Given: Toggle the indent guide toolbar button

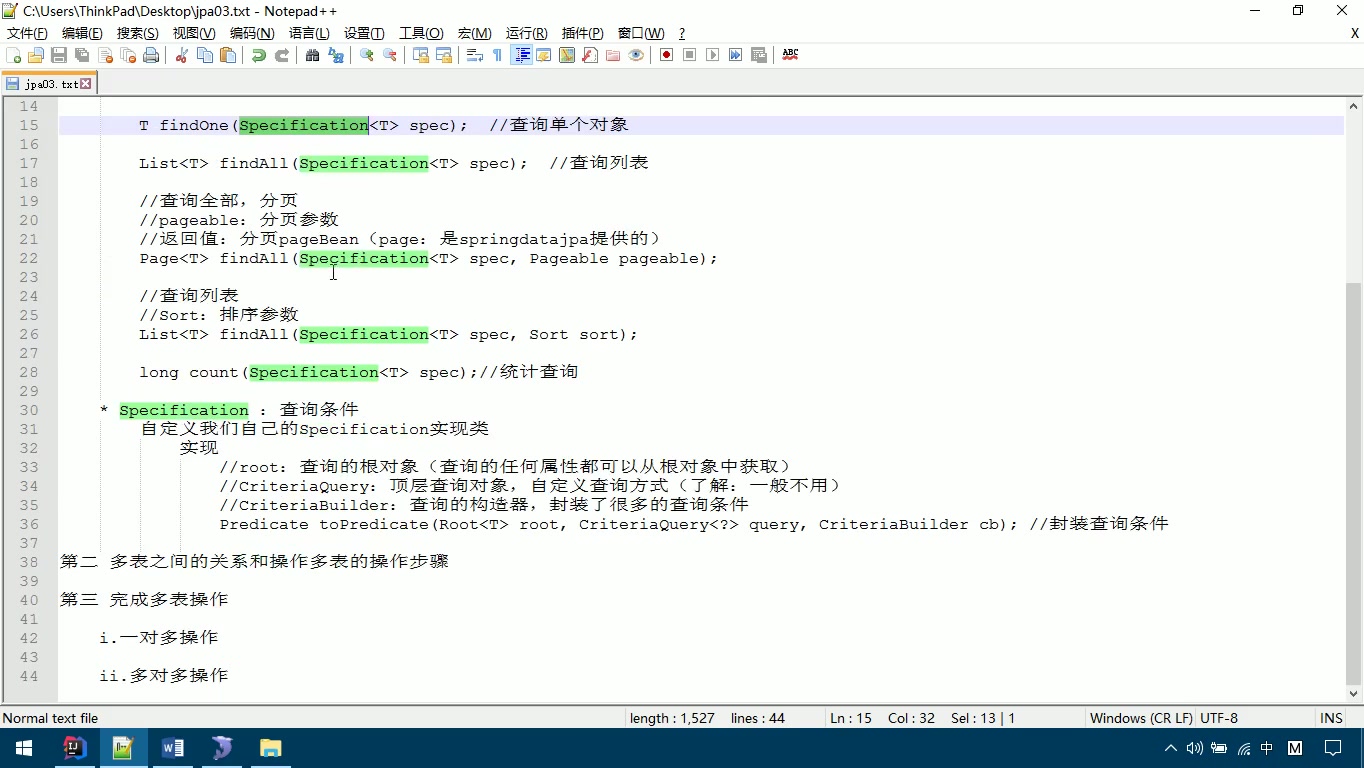Looking at the screenshot, I should [521, 55].
